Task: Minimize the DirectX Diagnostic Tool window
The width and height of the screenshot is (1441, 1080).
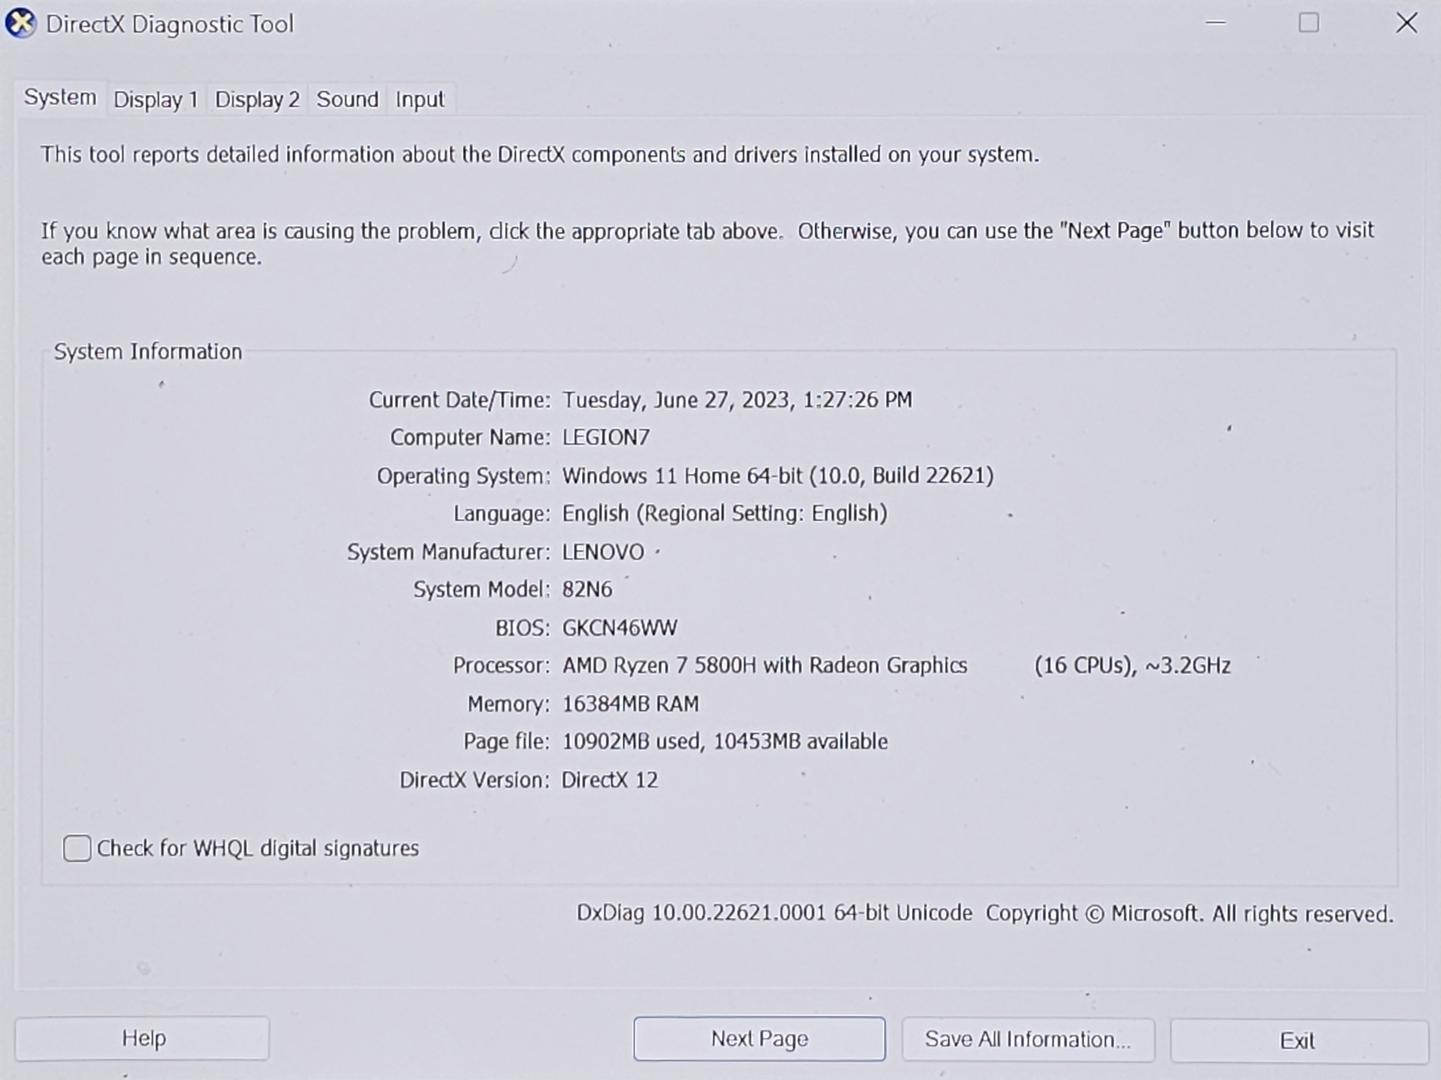Action: coord(1216,23)
